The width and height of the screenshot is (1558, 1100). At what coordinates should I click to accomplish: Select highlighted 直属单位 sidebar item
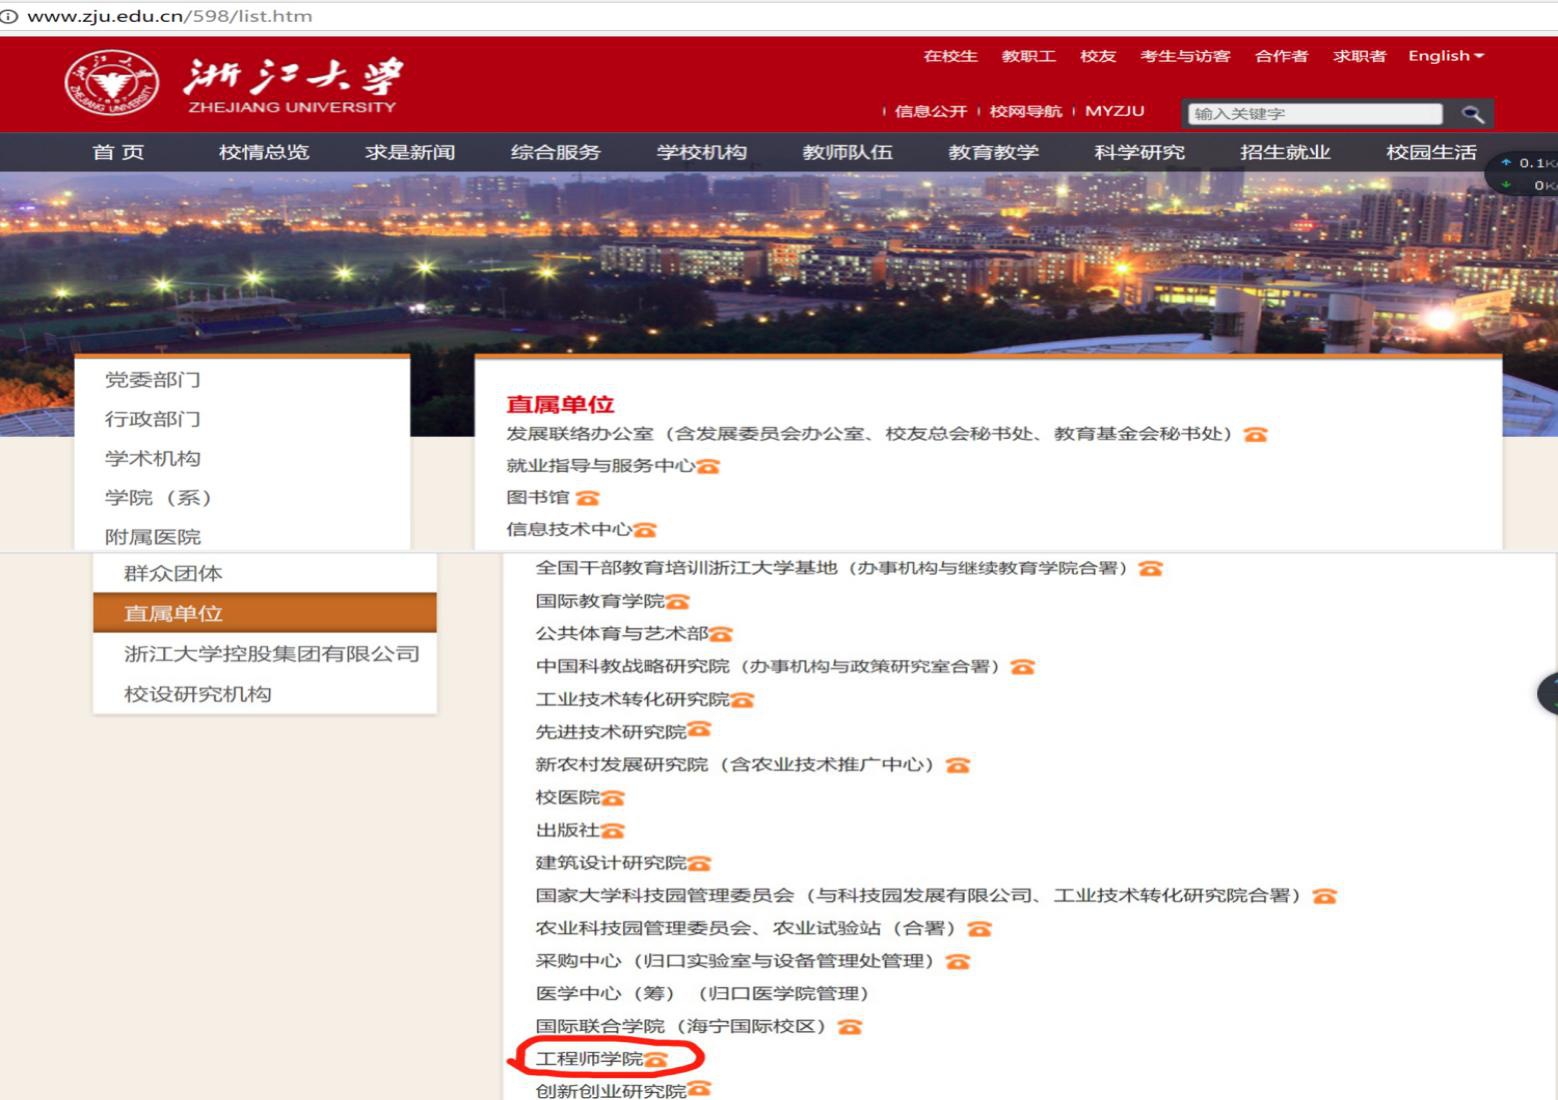pos(265,613)
